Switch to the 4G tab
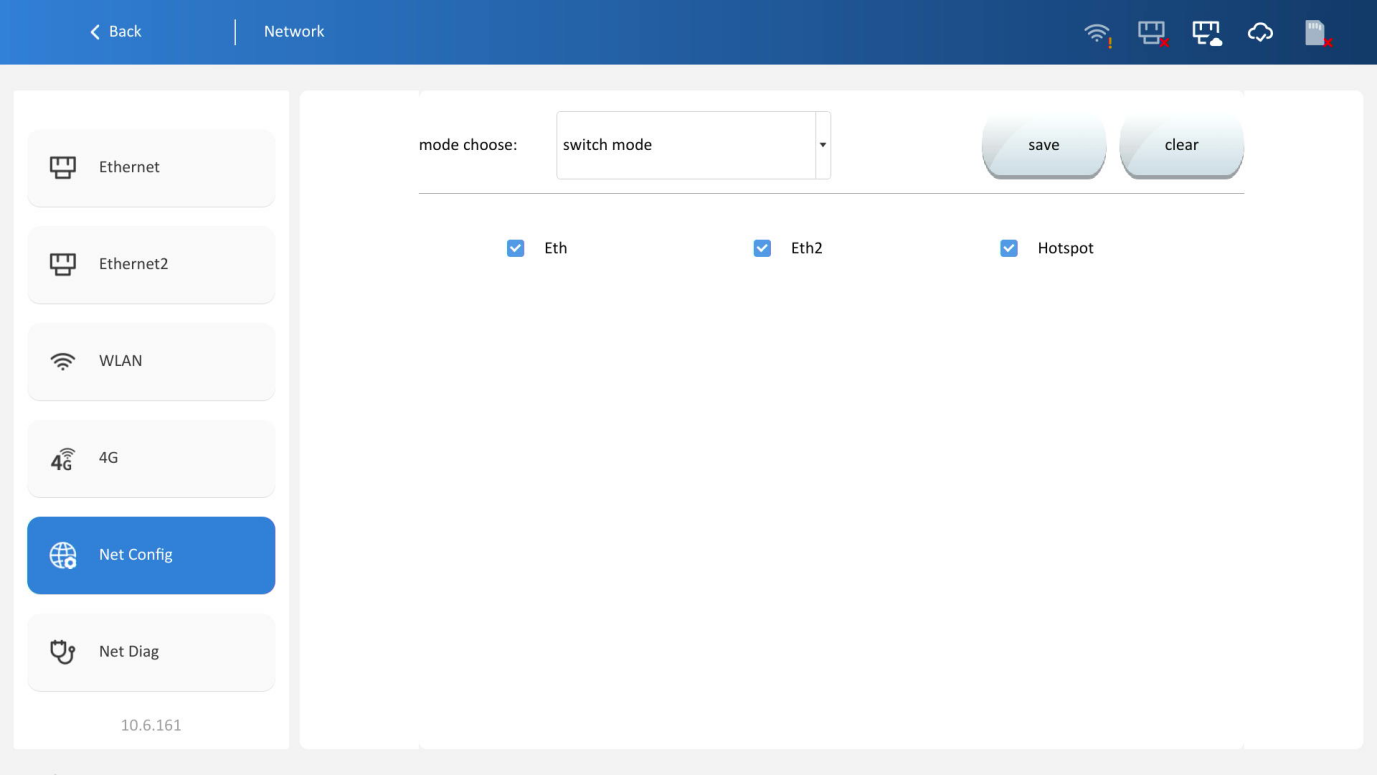The width and height of the screenshot is (1377, 775). coord(151,458)
